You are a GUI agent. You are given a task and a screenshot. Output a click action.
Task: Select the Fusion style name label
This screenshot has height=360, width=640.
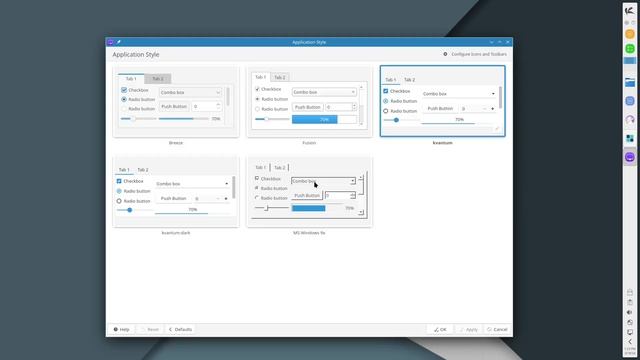(x=309, y=143)
